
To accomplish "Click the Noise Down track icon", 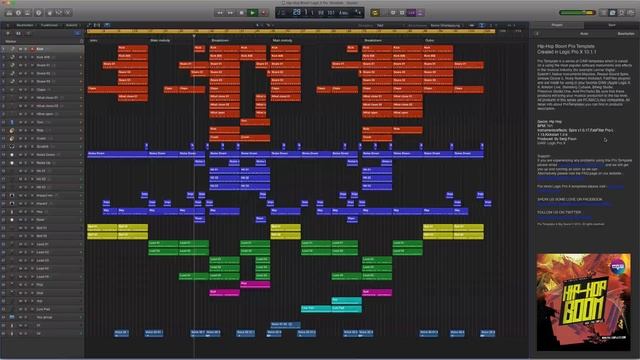I will 12,155.
